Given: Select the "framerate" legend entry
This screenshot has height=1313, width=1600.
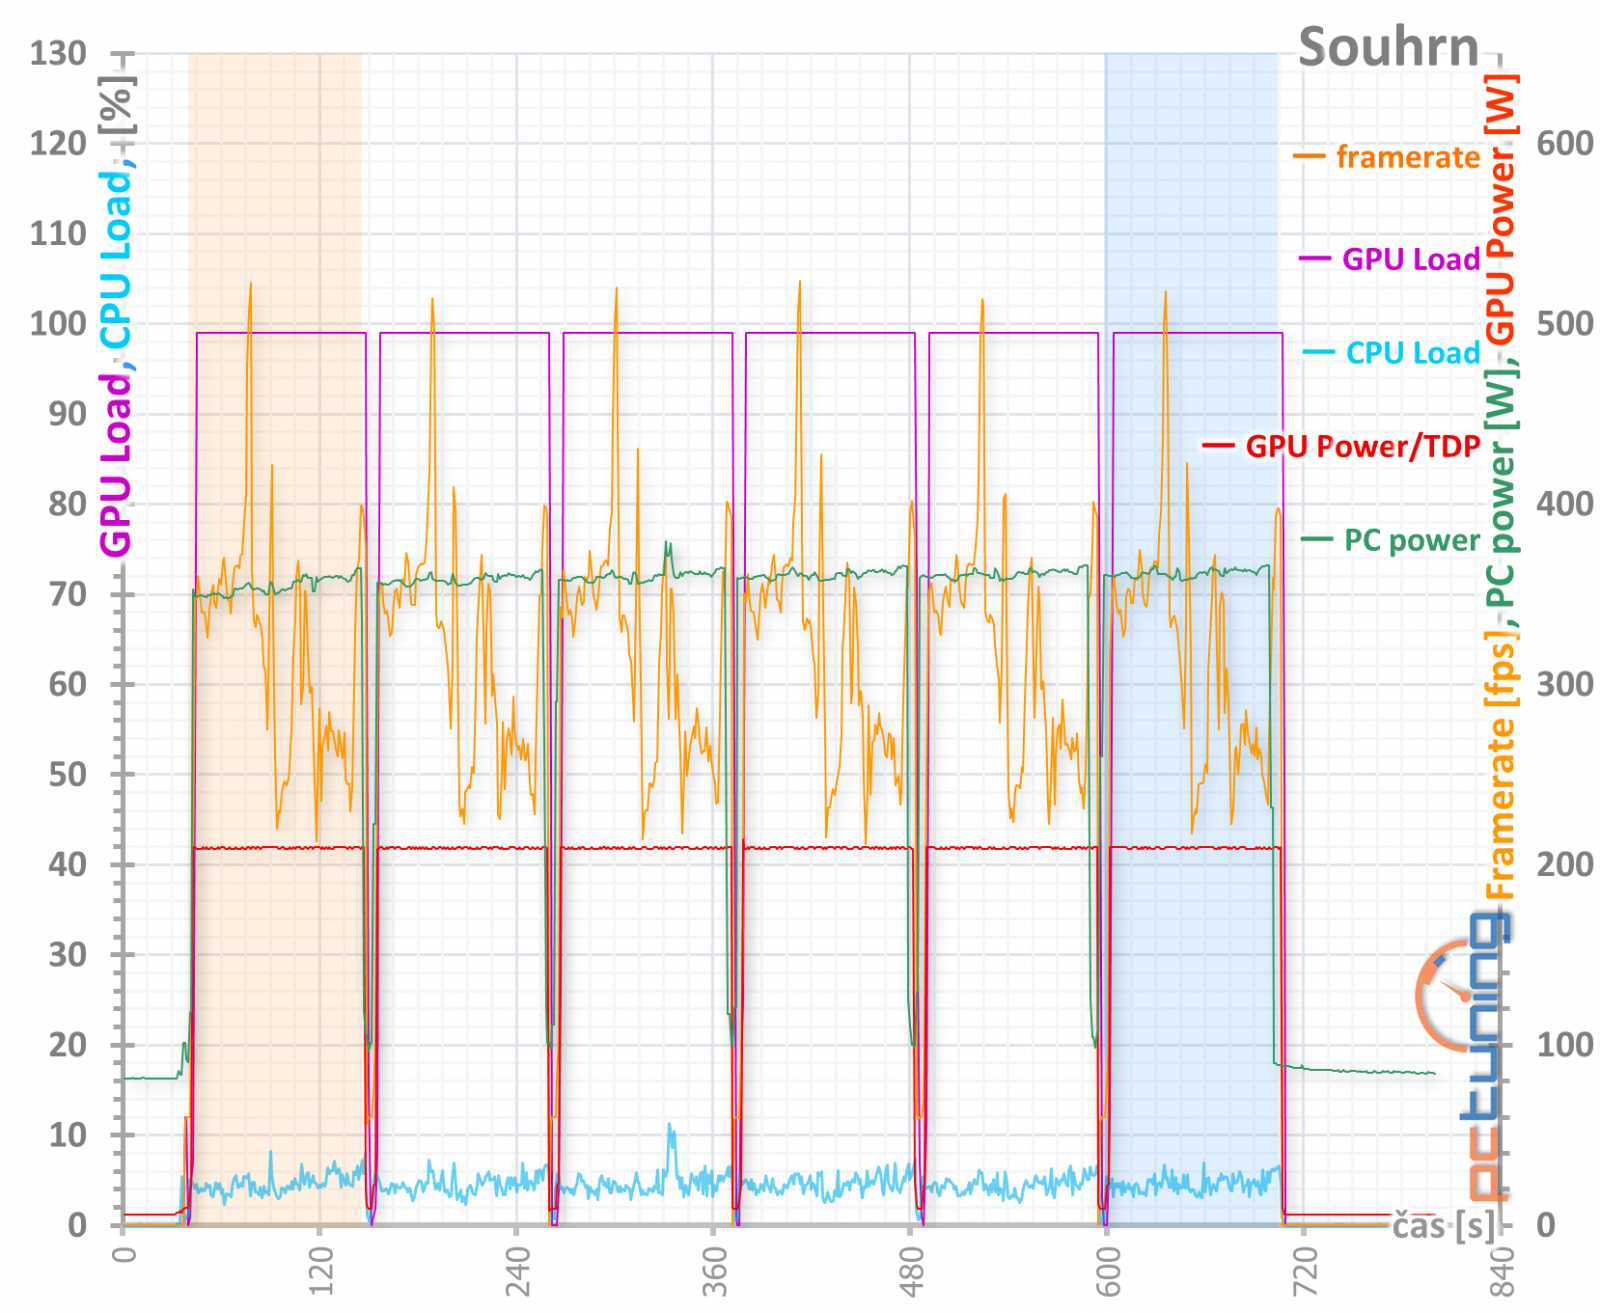Looking at the screenshot, I should 1386,157.
